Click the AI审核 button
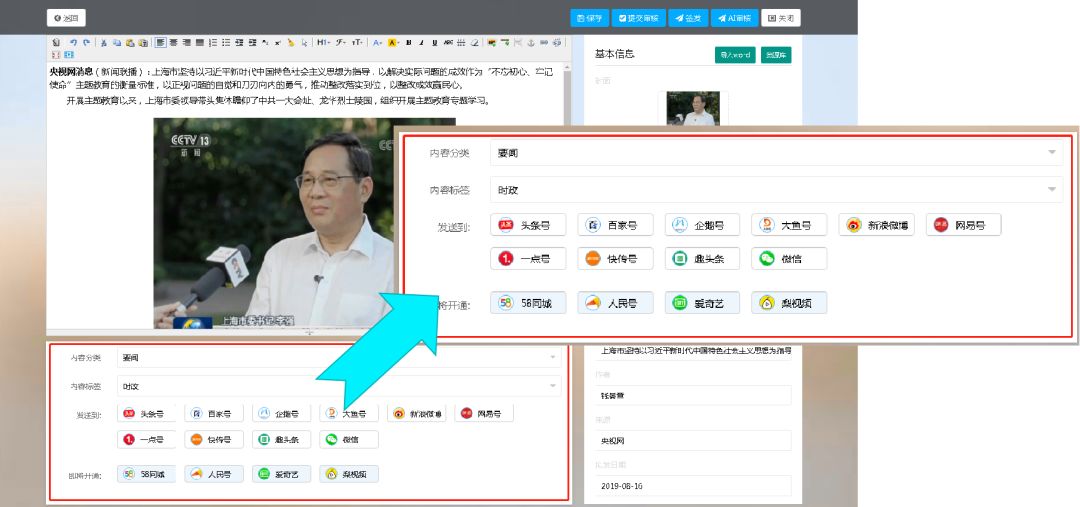Screen dimensions: 1080x507 (x=734, y=18)
